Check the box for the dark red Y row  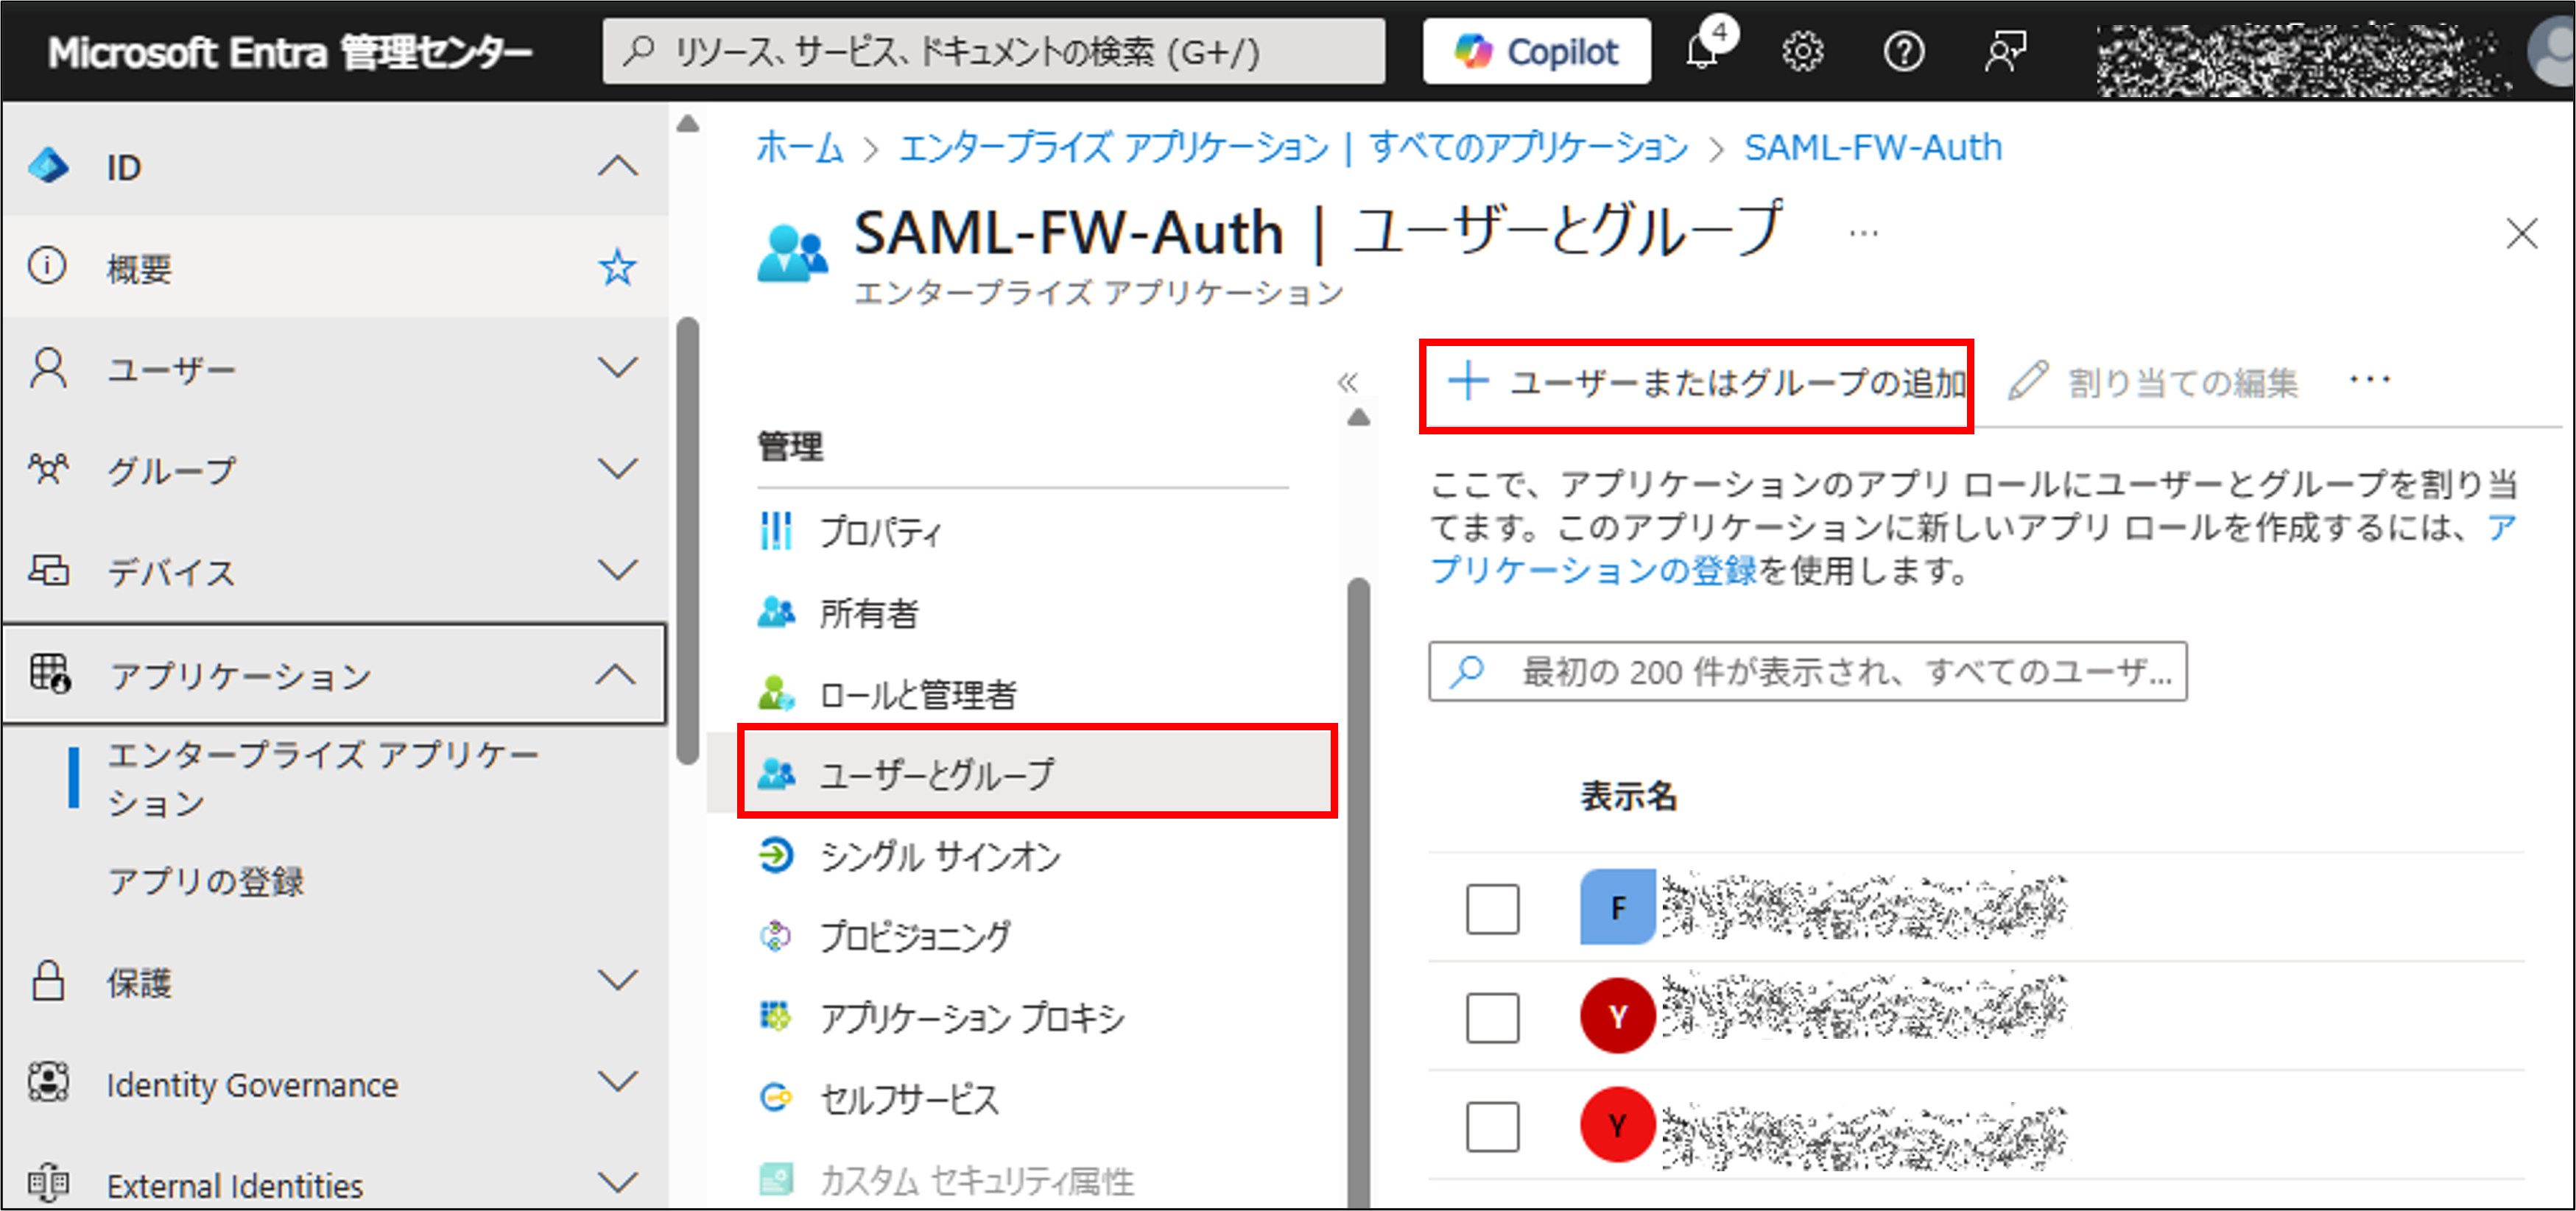click(x=1492, y=1017)
